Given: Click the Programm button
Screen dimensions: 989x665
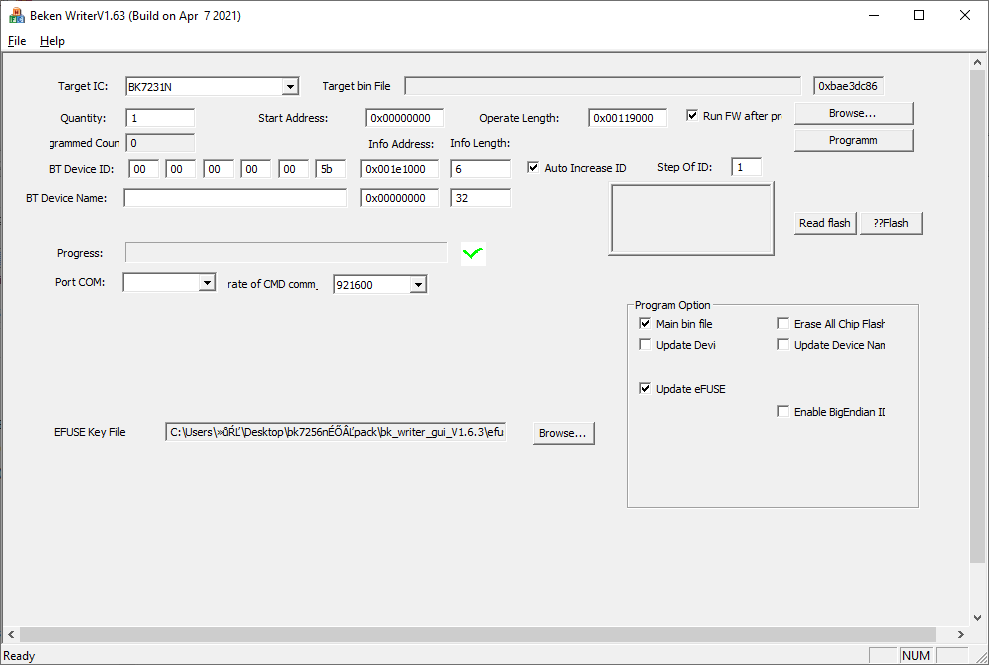Looking at the screenshot, I should [x=853, y=139].
